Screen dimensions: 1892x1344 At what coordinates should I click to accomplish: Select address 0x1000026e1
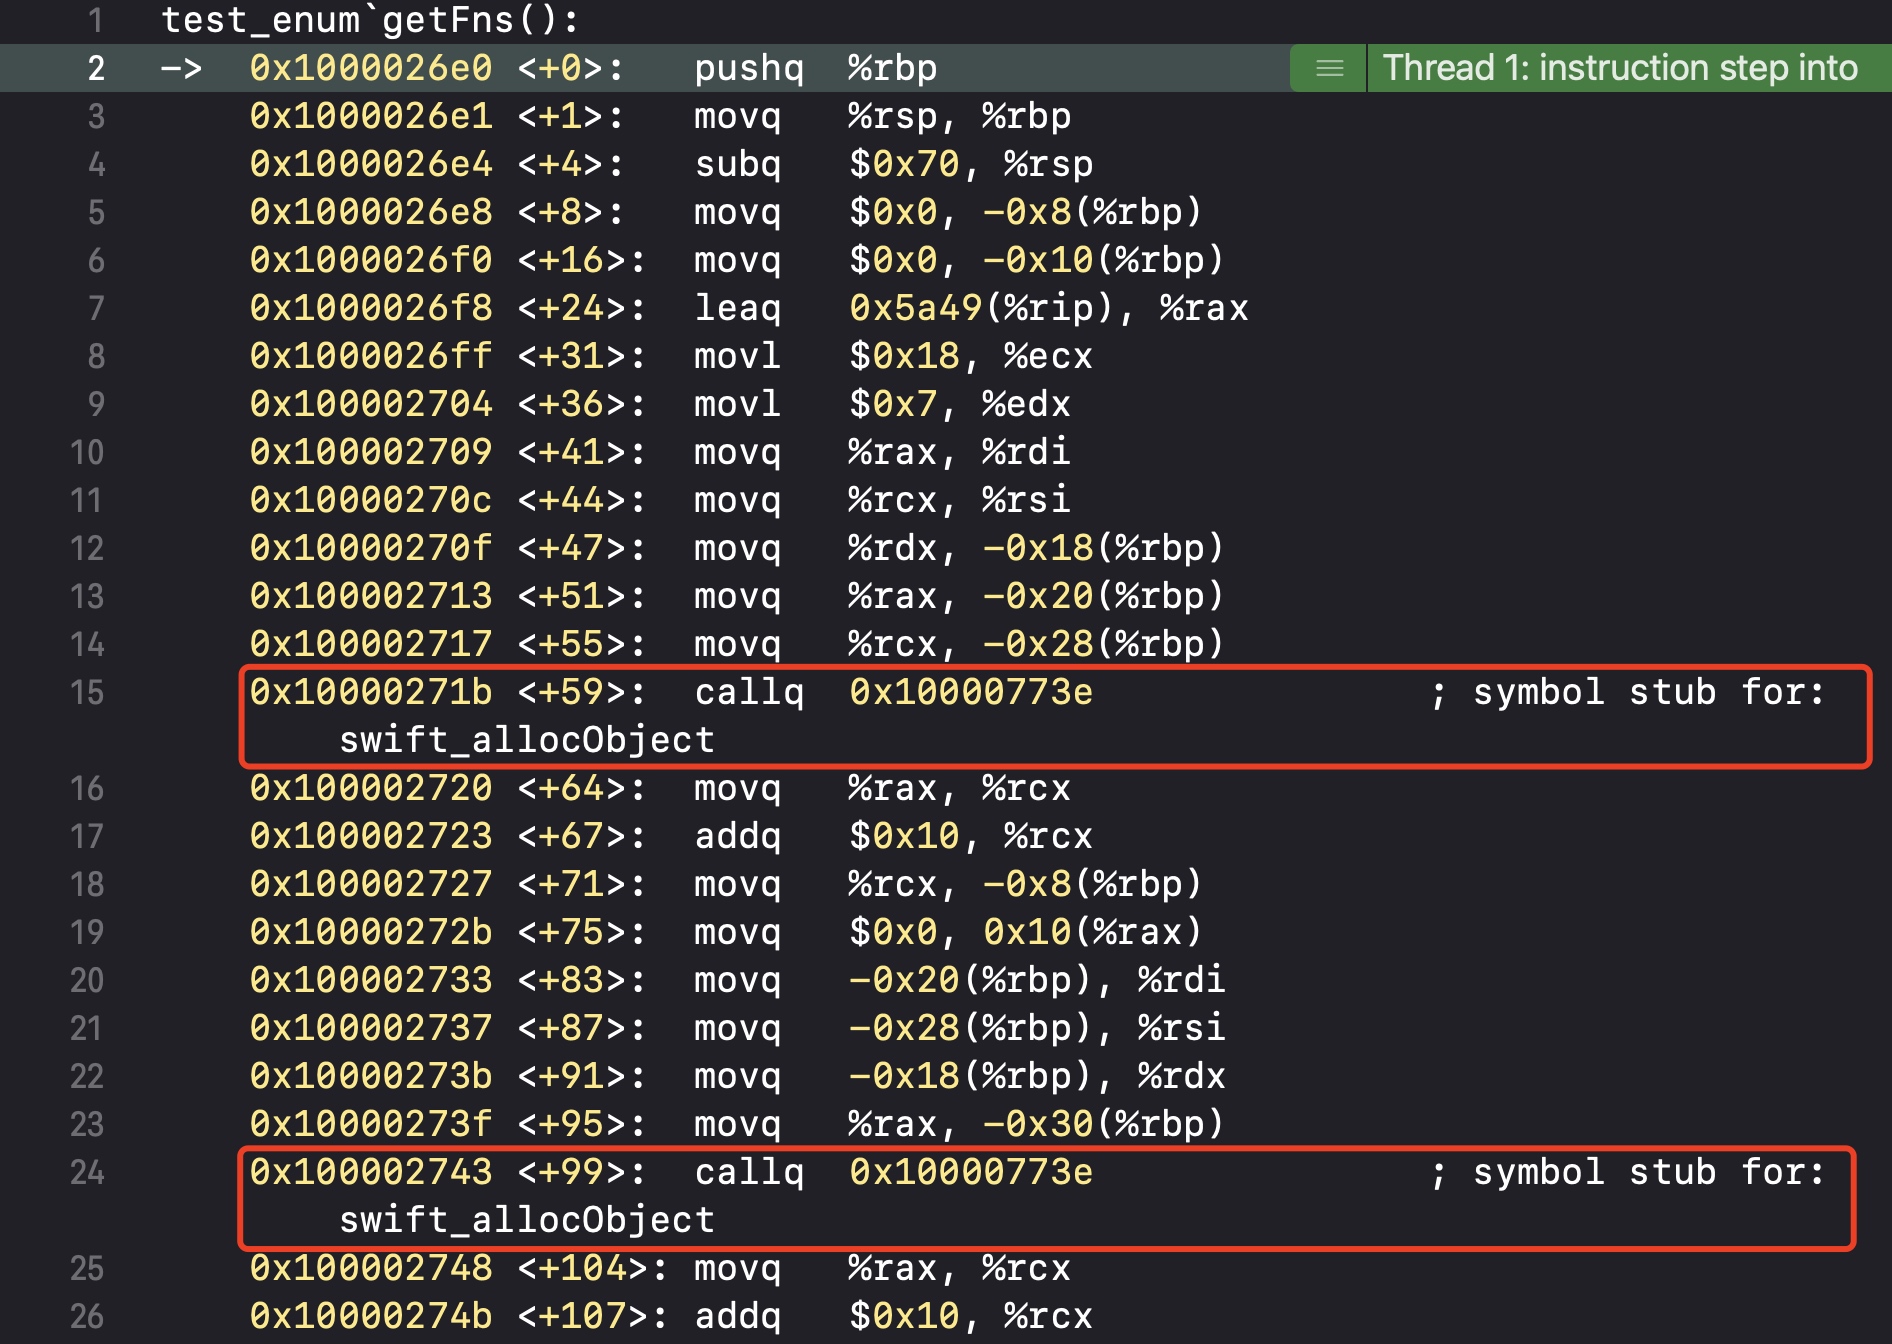pos(371,116)
